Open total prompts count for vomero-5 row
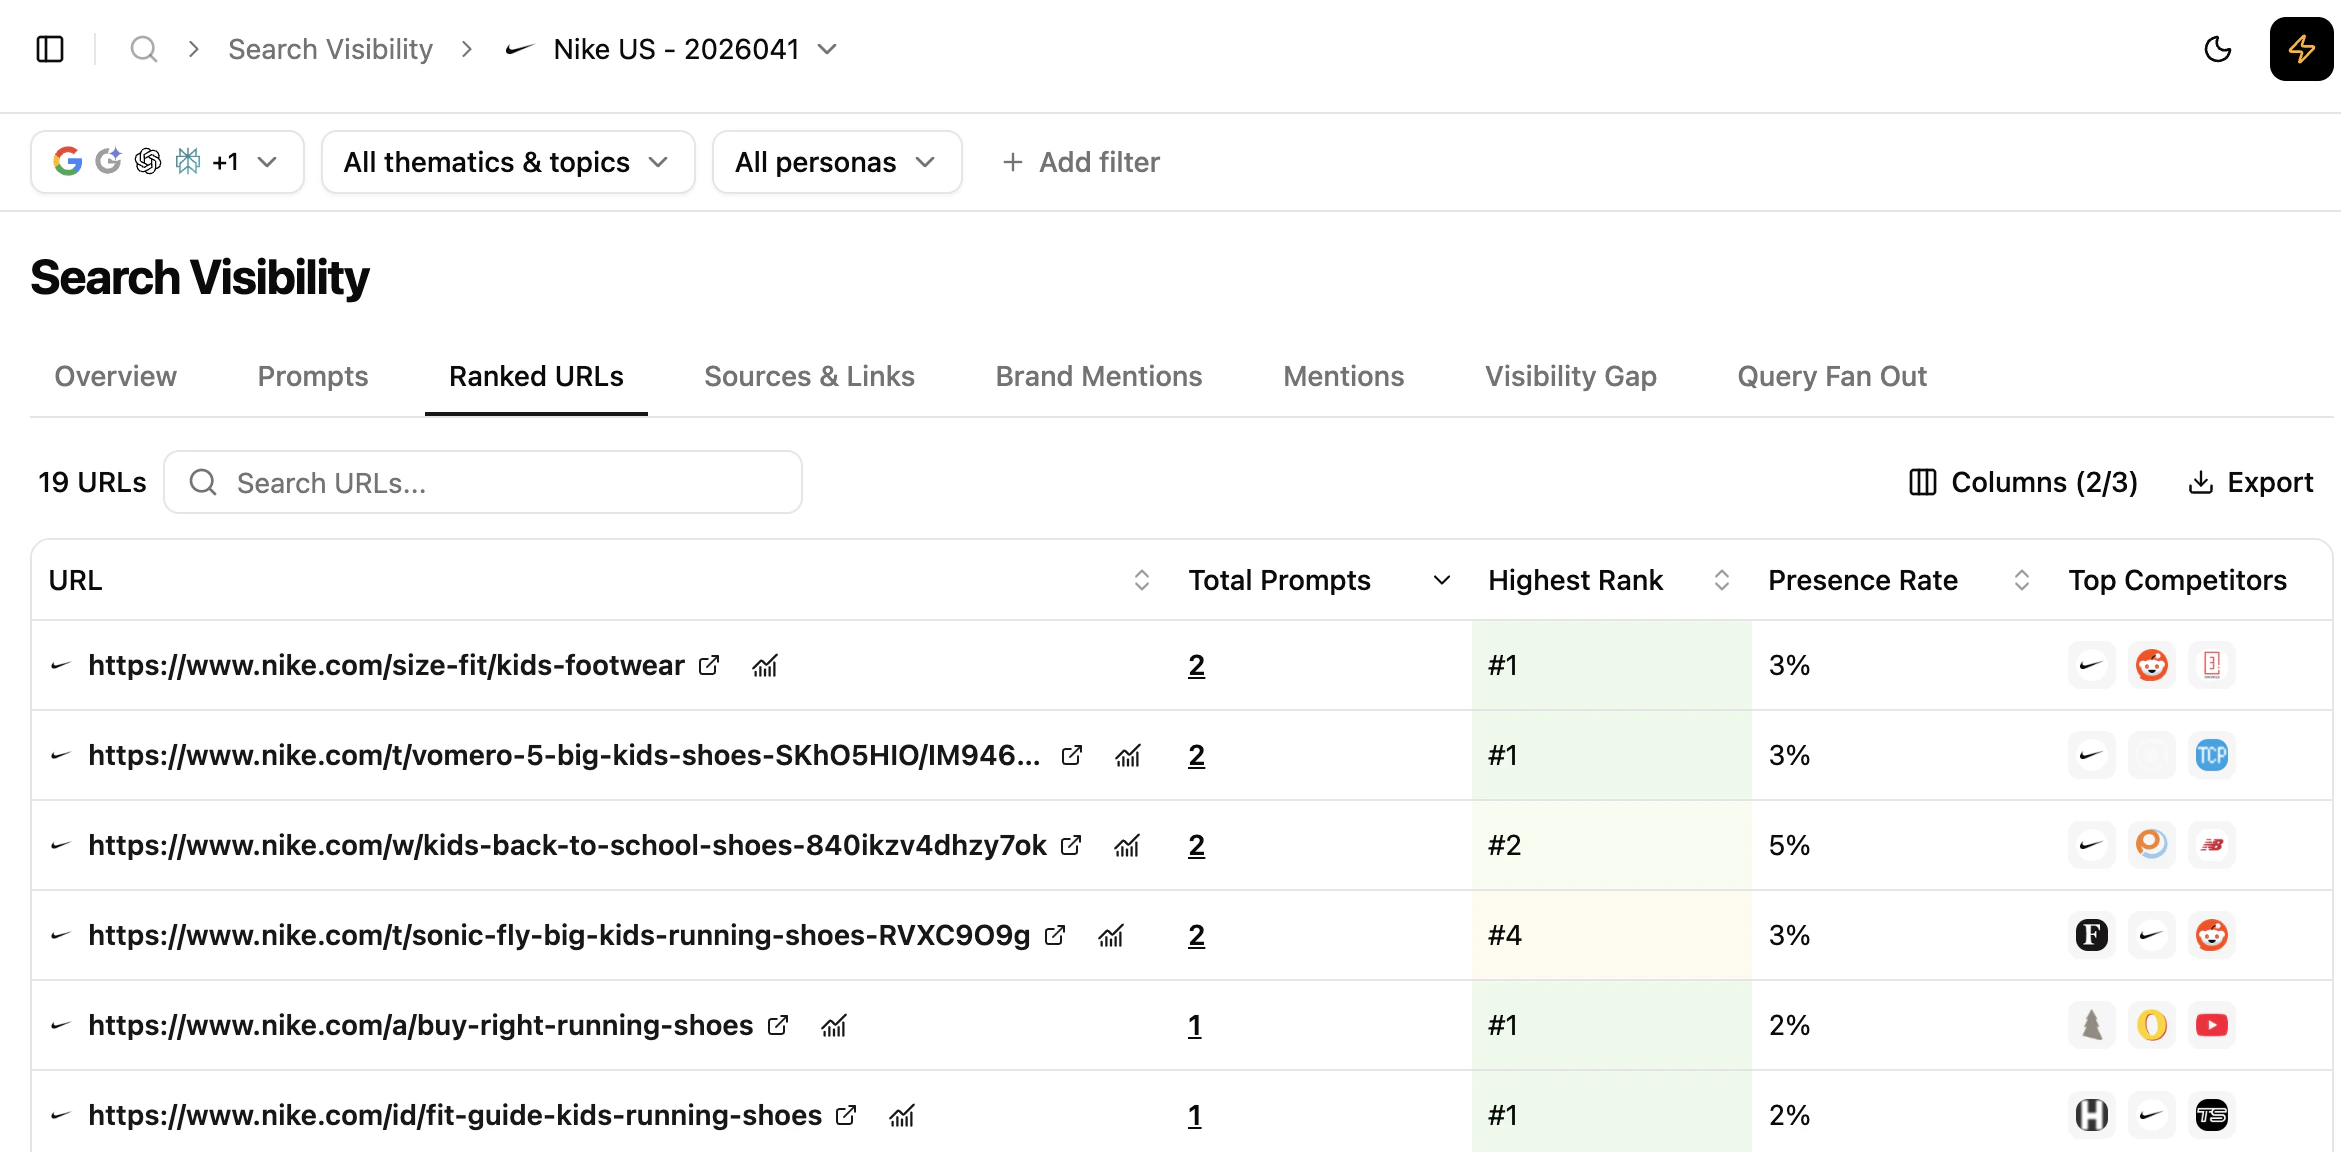The height and width of the screenshot is (1152, 2341). pos(1196,755)
